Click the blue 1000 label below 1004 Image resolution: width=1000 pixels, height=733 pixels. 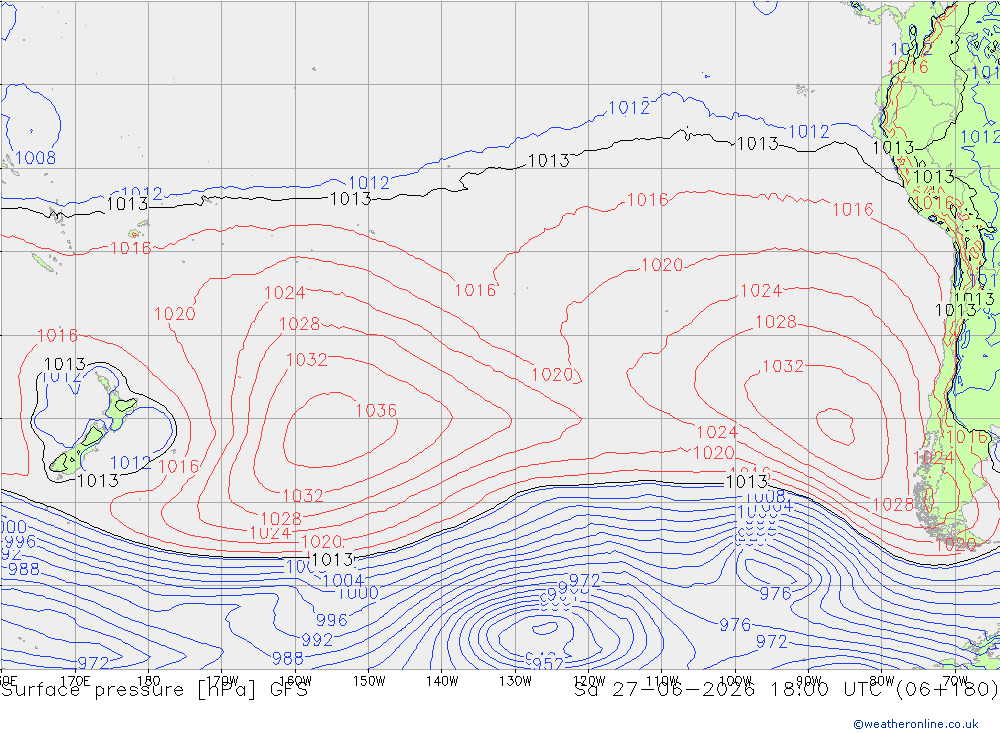coord(358,594)
